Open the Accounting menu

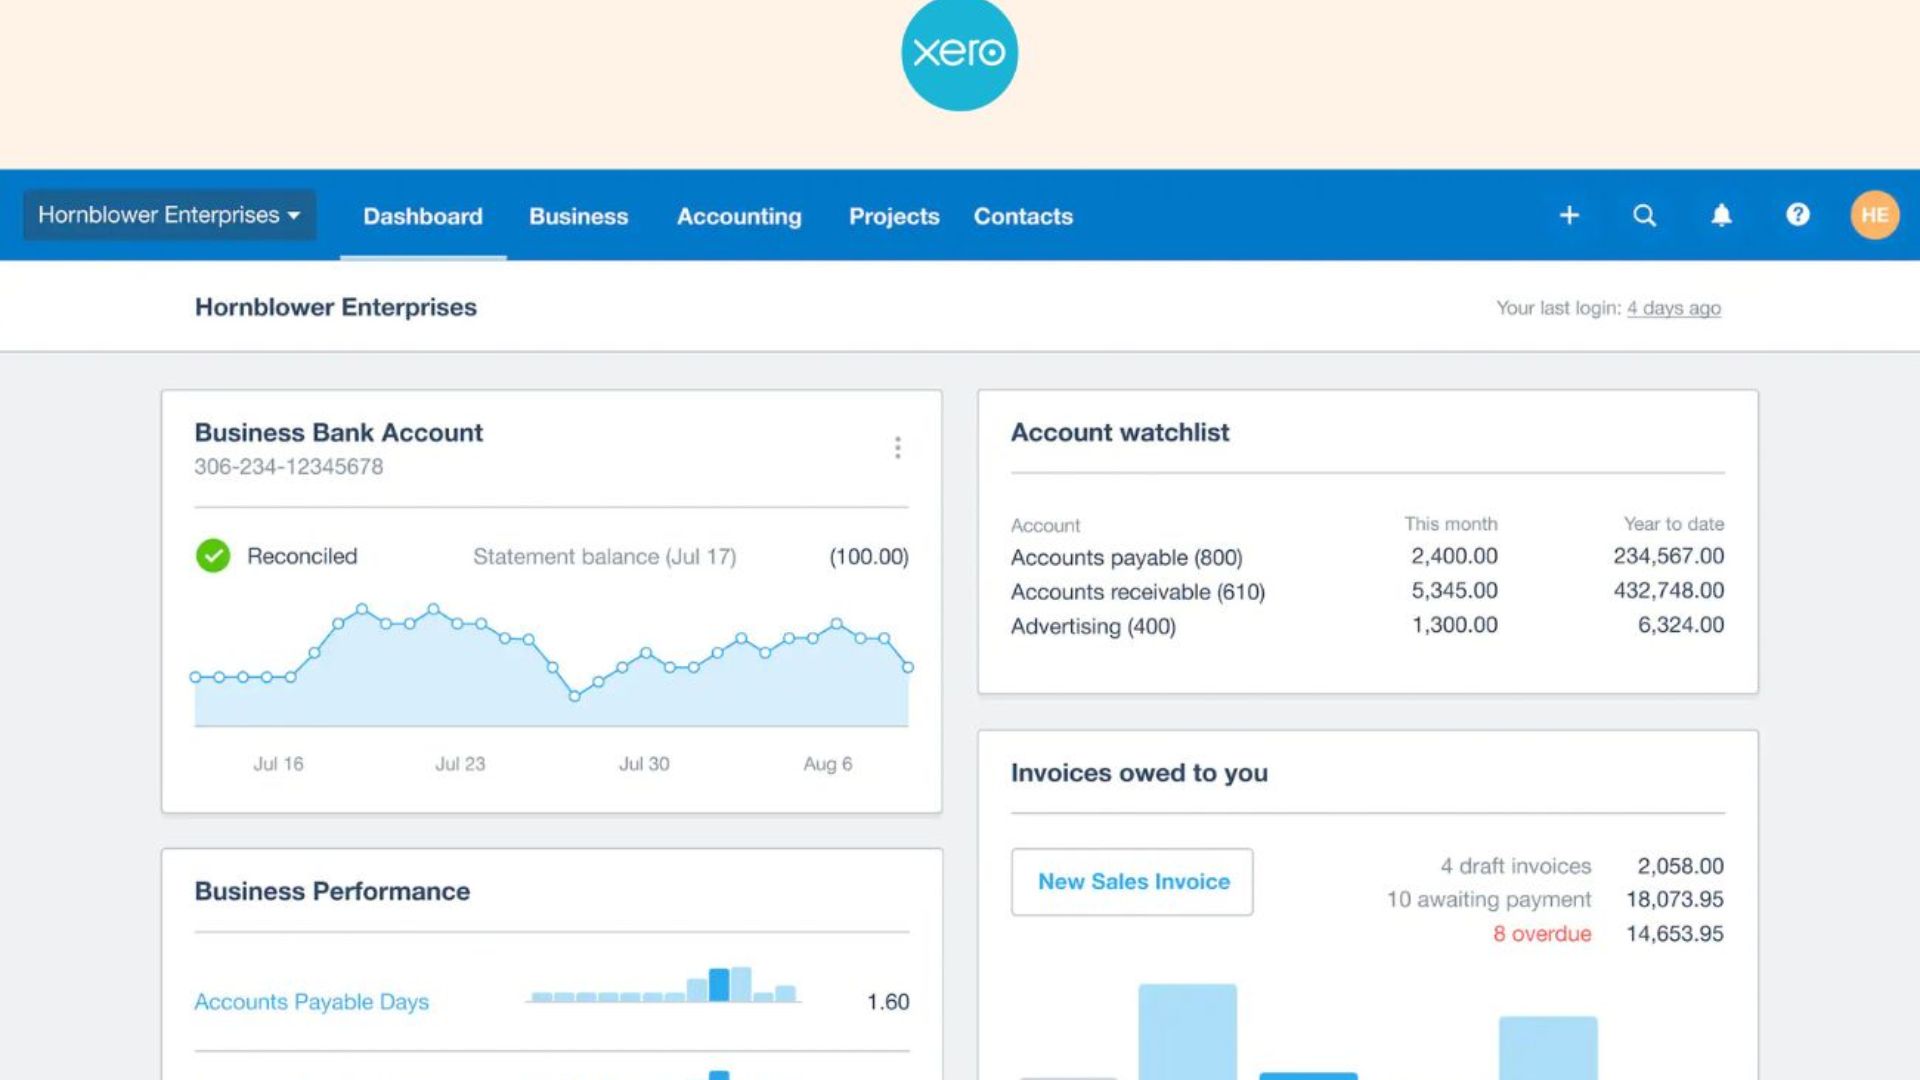(739, 216)
